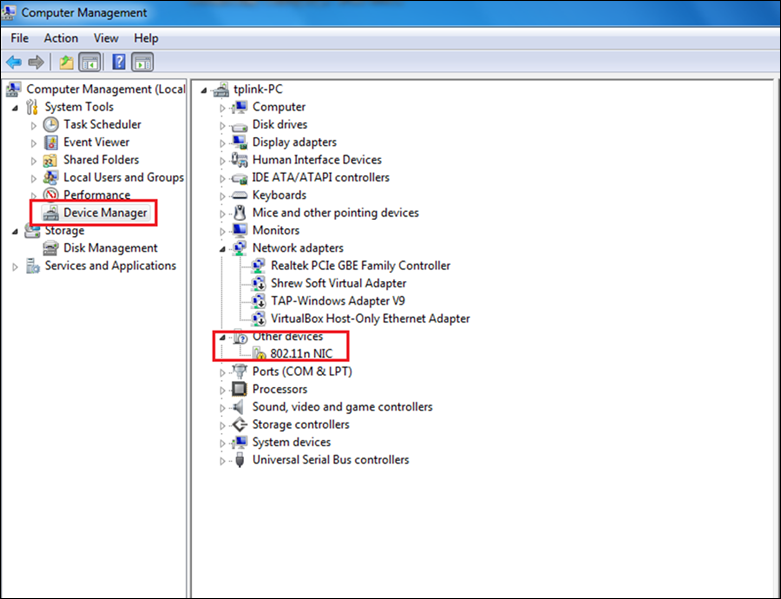Click the Universal Serial Bus icon
781x599 pixels.
click(x=240, y=460)
